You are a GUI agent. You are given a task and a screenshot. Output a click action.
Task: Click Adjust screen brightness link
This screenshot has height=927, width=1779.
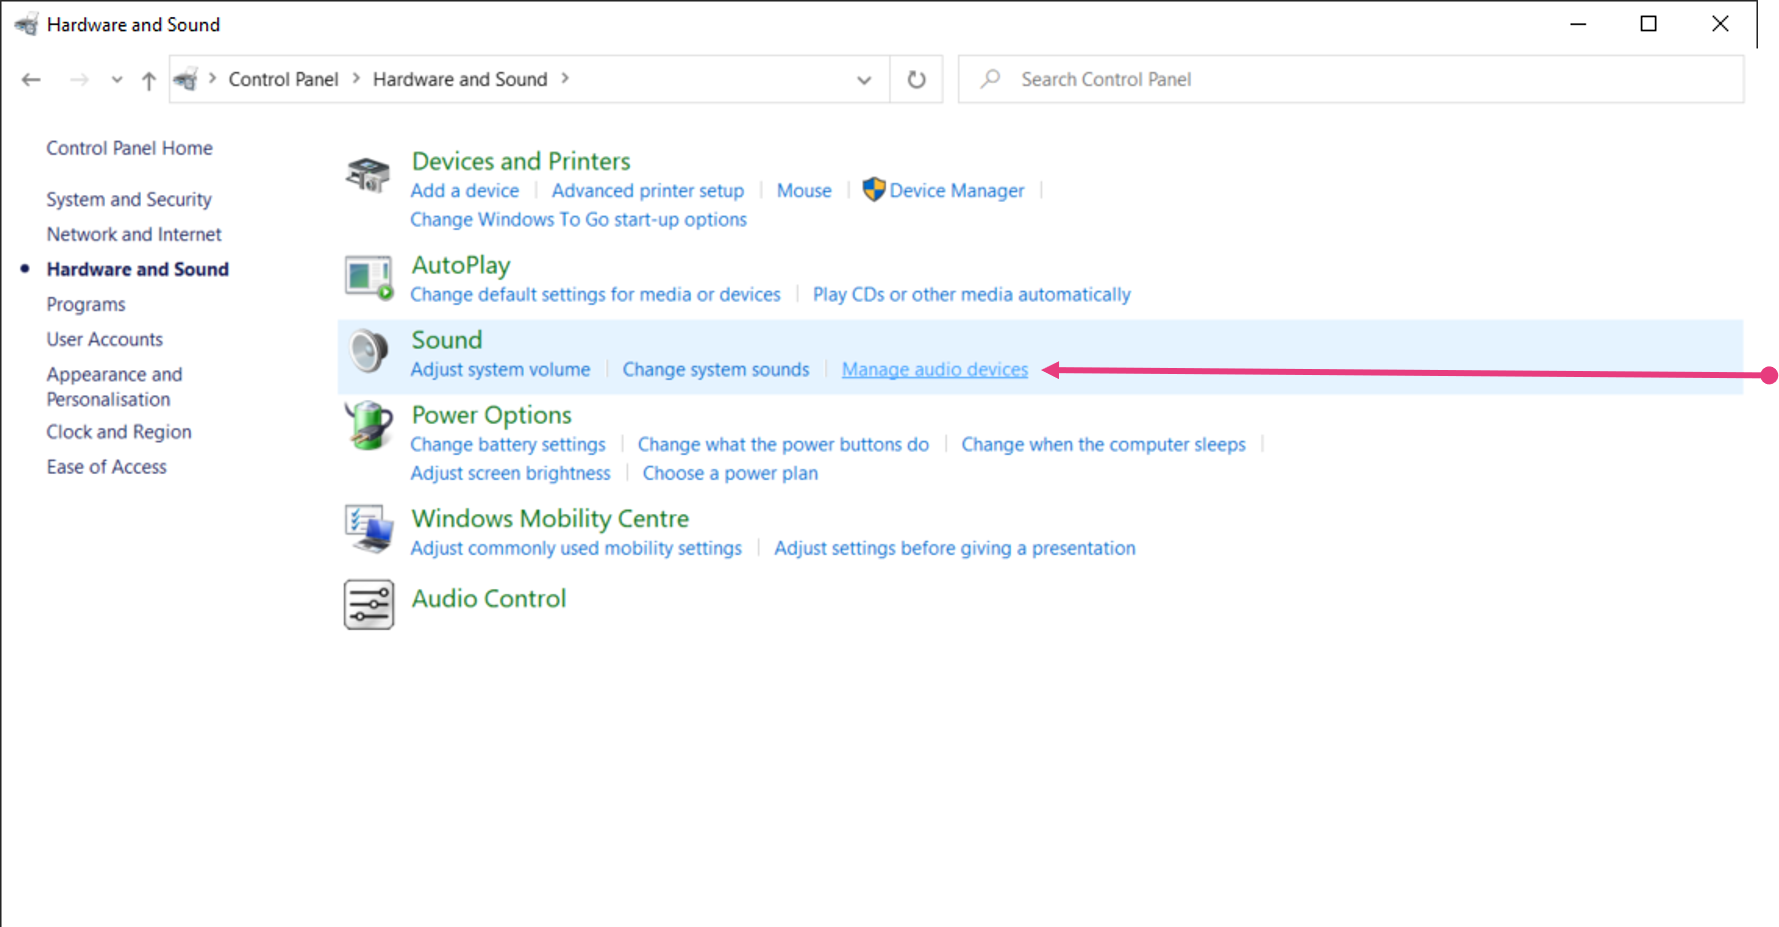pyautogui.click(x=510, y=473)
